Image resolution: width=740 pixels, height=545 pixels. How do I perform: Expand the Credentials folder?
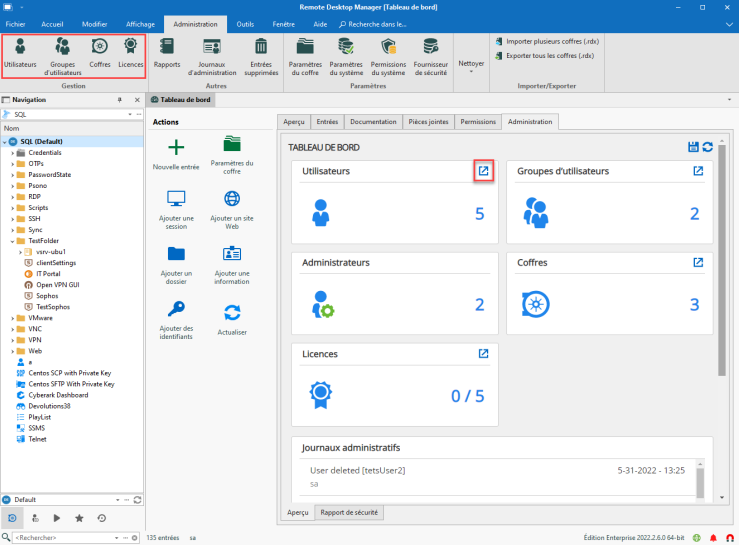(13, 153)
